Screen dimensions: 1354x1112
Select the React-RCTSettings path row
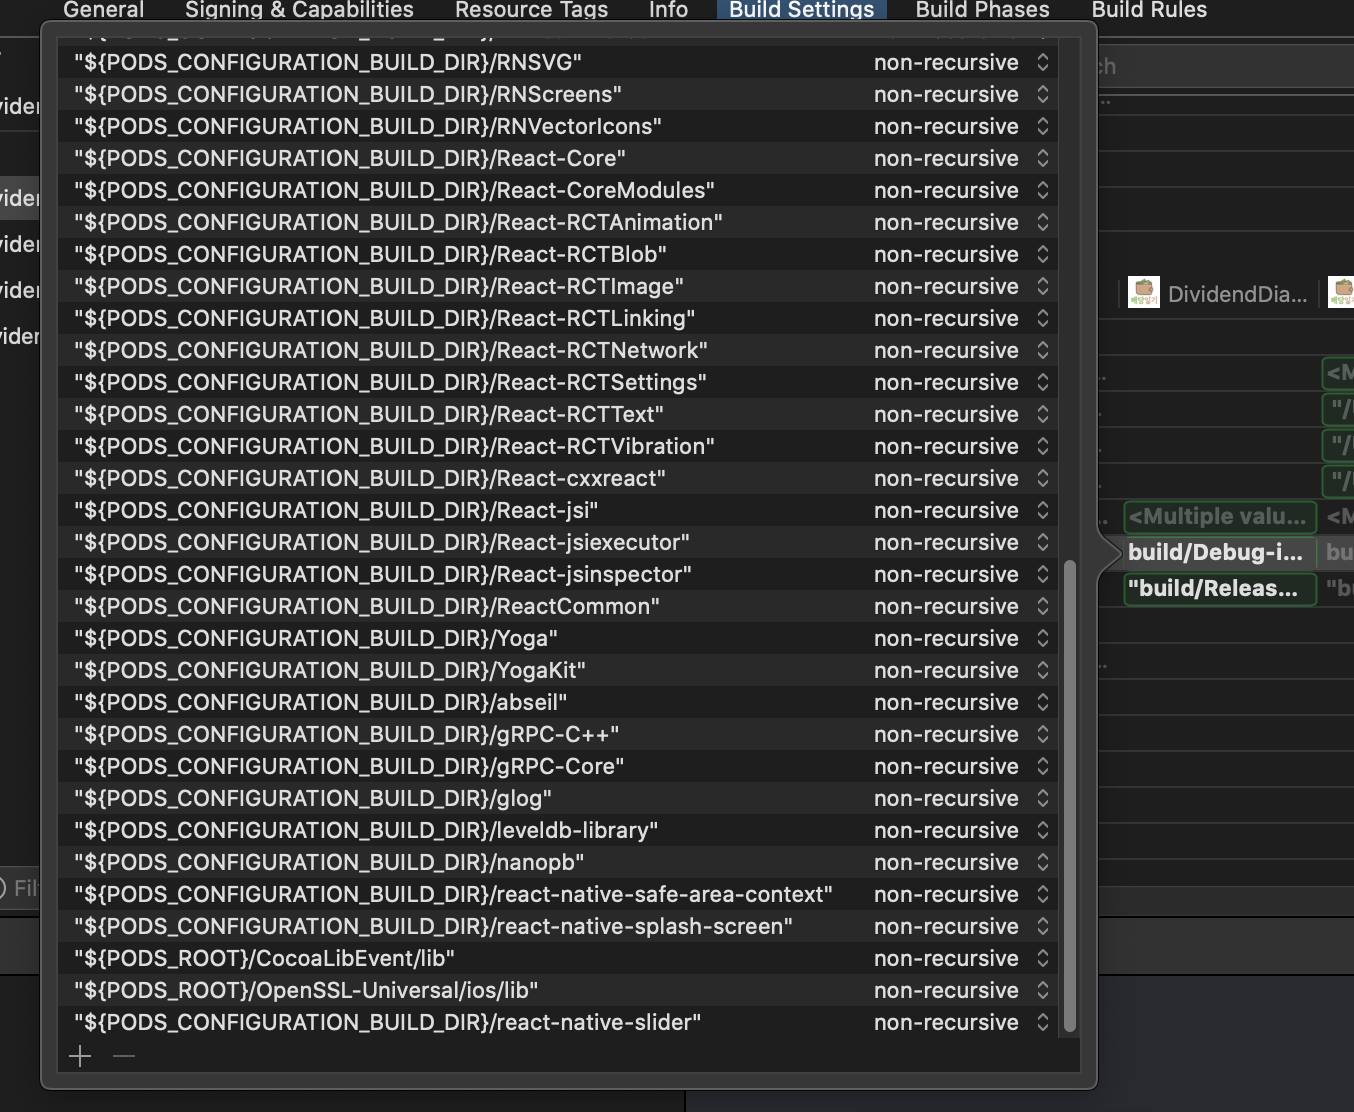click(x=390, y=382)
